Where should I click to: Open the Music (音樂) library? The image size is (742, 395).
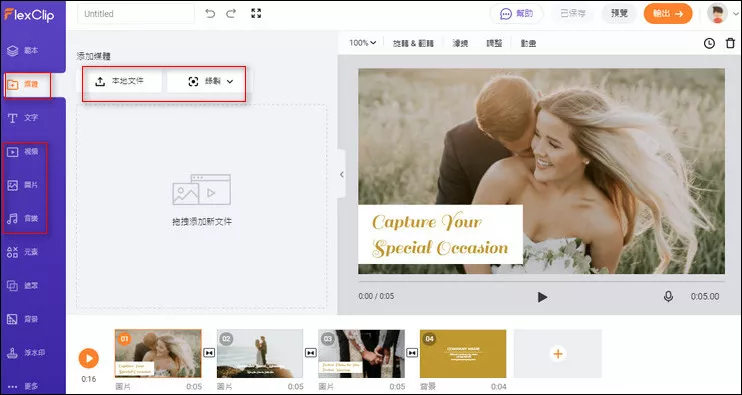coord(23,218)
